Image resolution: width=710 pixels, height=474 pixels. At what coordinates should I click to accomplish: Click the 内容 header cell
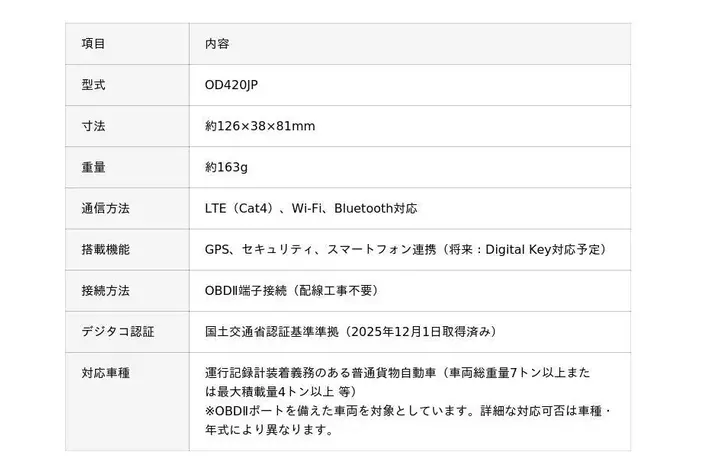217,44
